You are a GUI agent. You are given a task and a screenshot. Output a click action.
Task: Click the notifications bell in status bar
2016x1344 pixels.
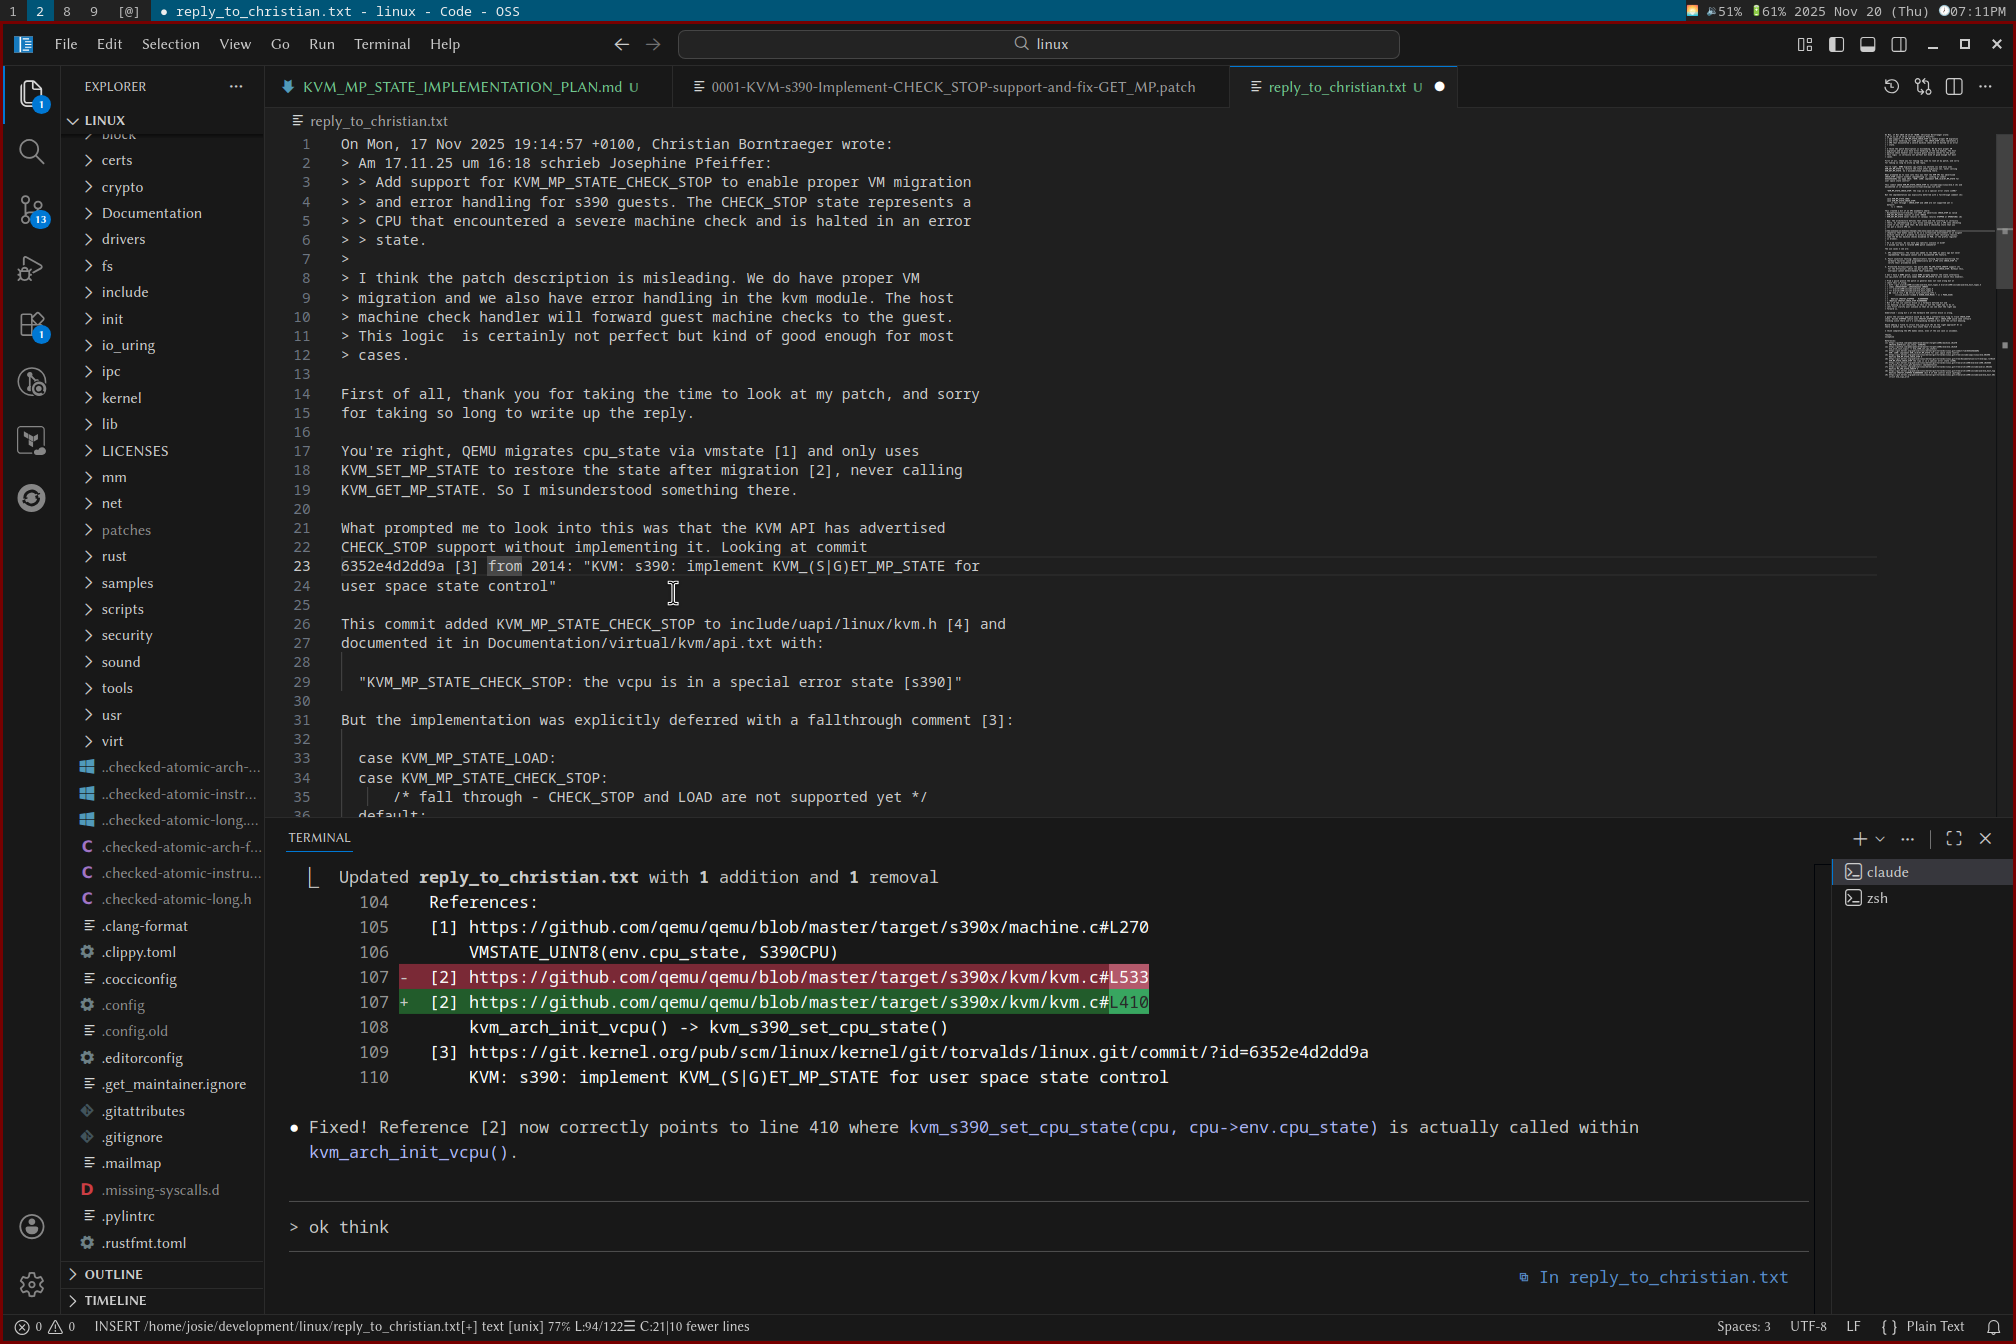coord(1993,1327)
